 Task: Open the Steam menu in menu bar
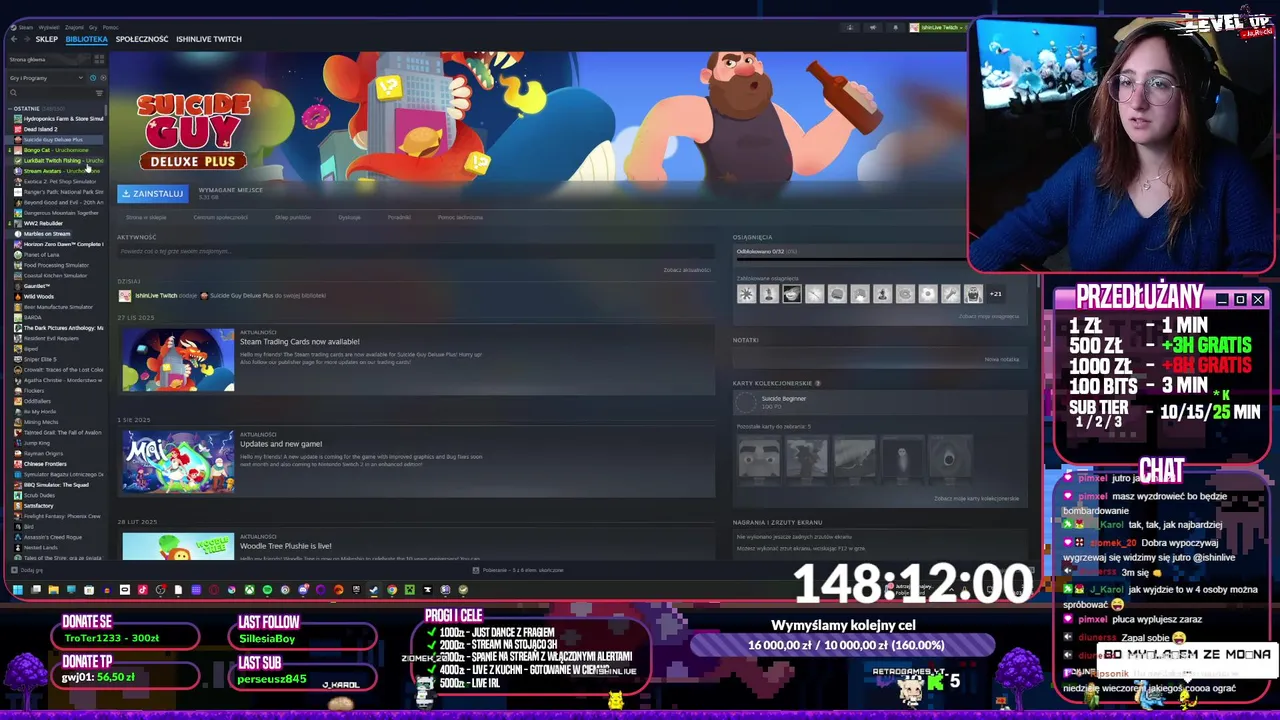[24, 27]
